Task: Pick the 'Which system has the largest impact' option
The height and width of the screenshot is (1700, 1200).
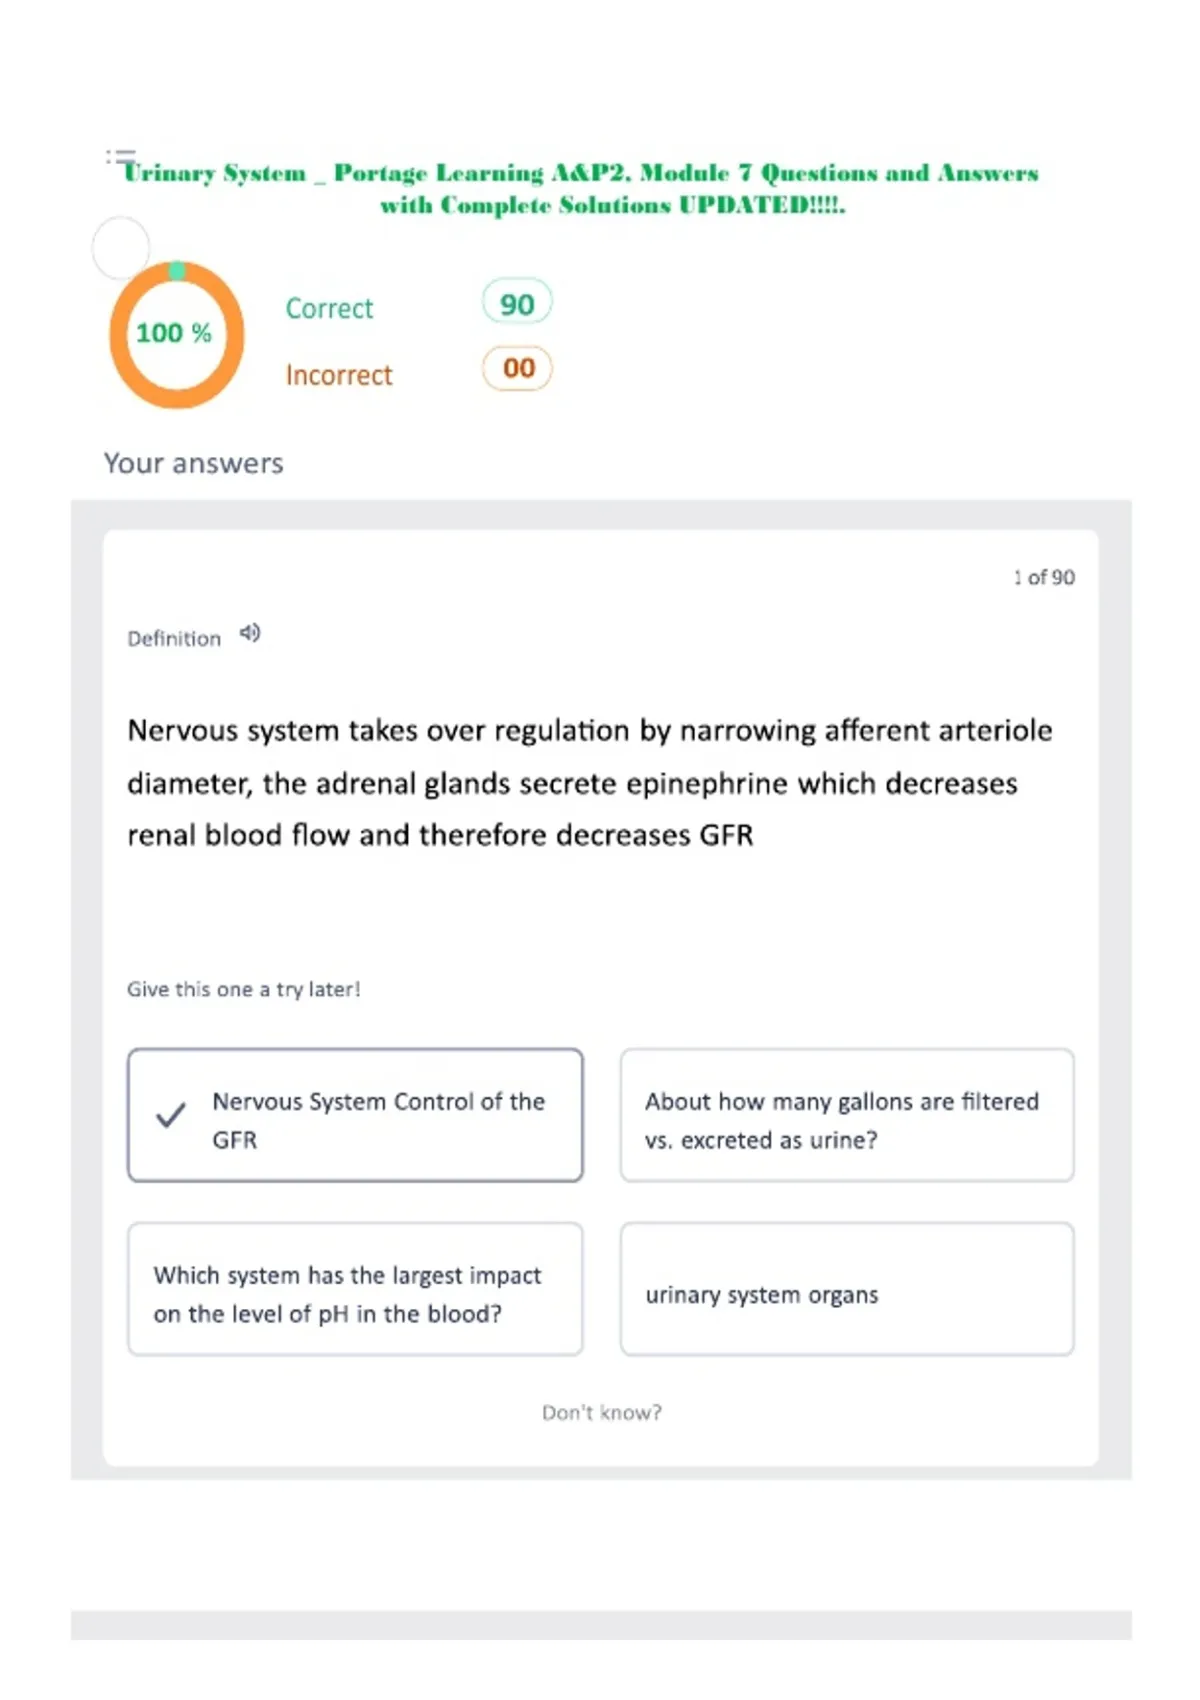Action: pos(355,1289)
